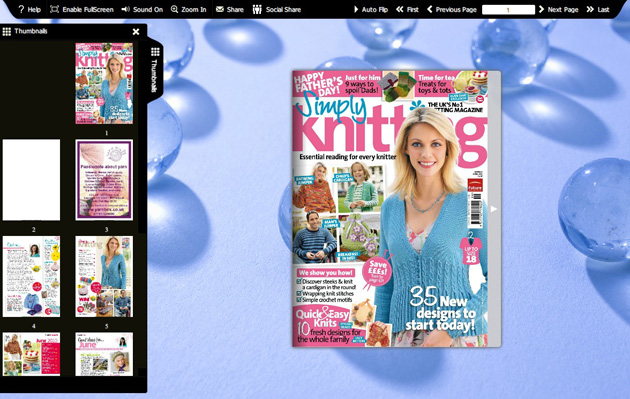630x399 pixels.
Task: Toggle Sound On speaker button
Action: (x=142, y=9)
